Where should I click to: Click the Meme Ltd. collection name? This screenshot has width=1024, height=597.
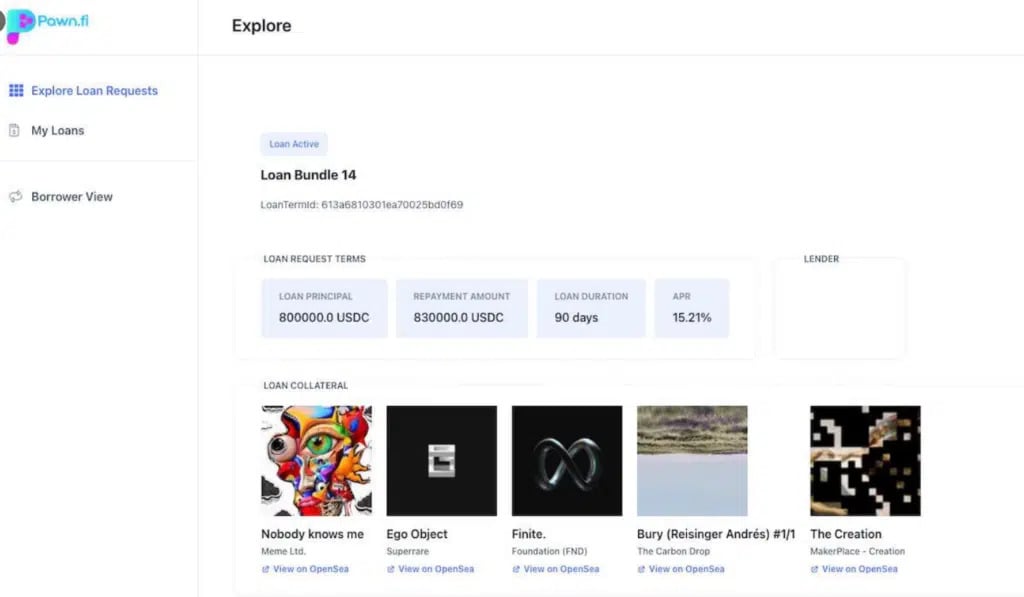pos(283,551)
